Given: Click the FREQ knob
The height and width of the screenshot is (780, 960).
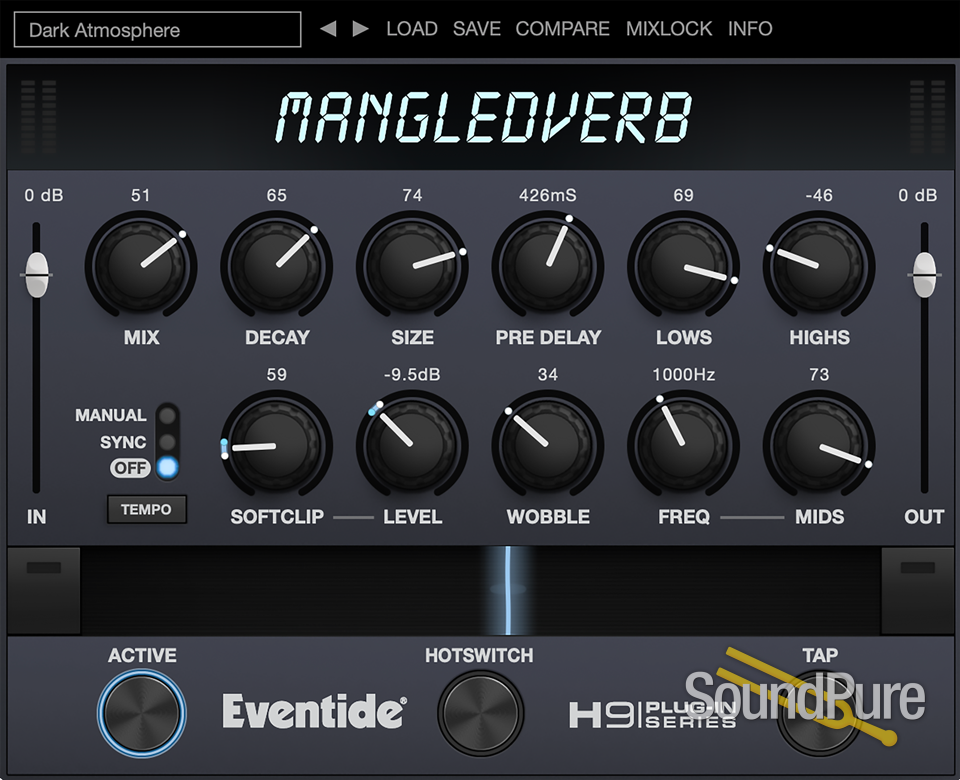Looking at the screenshot, I should pyautogui.click(x=684, y=444).
